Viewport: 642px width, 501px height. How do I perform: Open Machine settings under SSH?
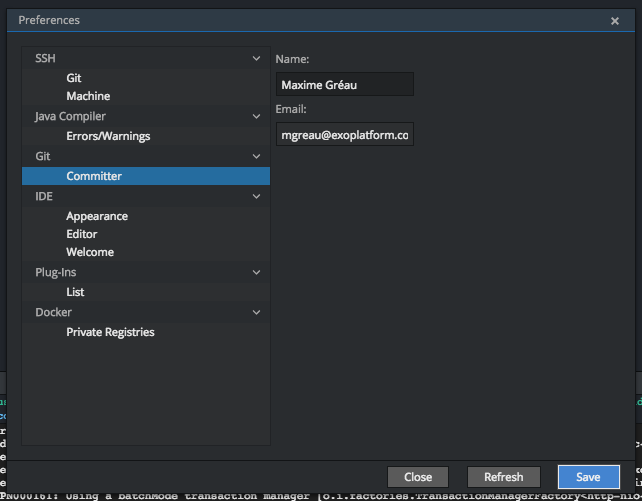pos(146,96)
